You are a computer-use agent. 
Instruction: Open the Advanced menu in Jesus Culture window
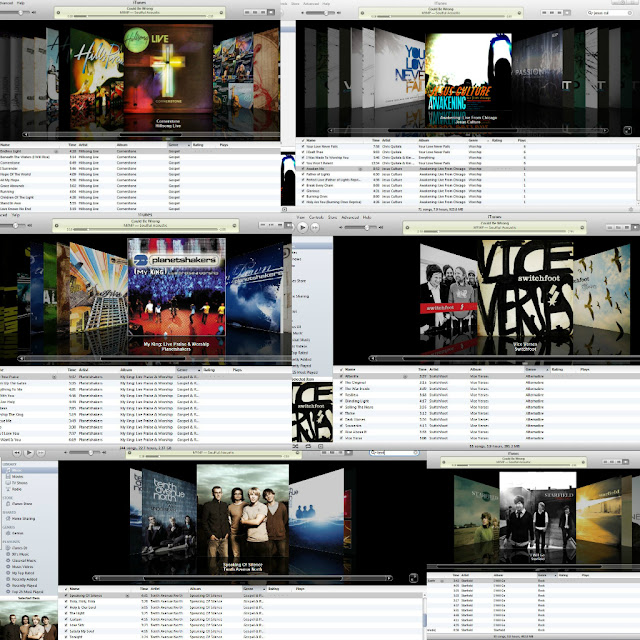(x=311, y=4)
